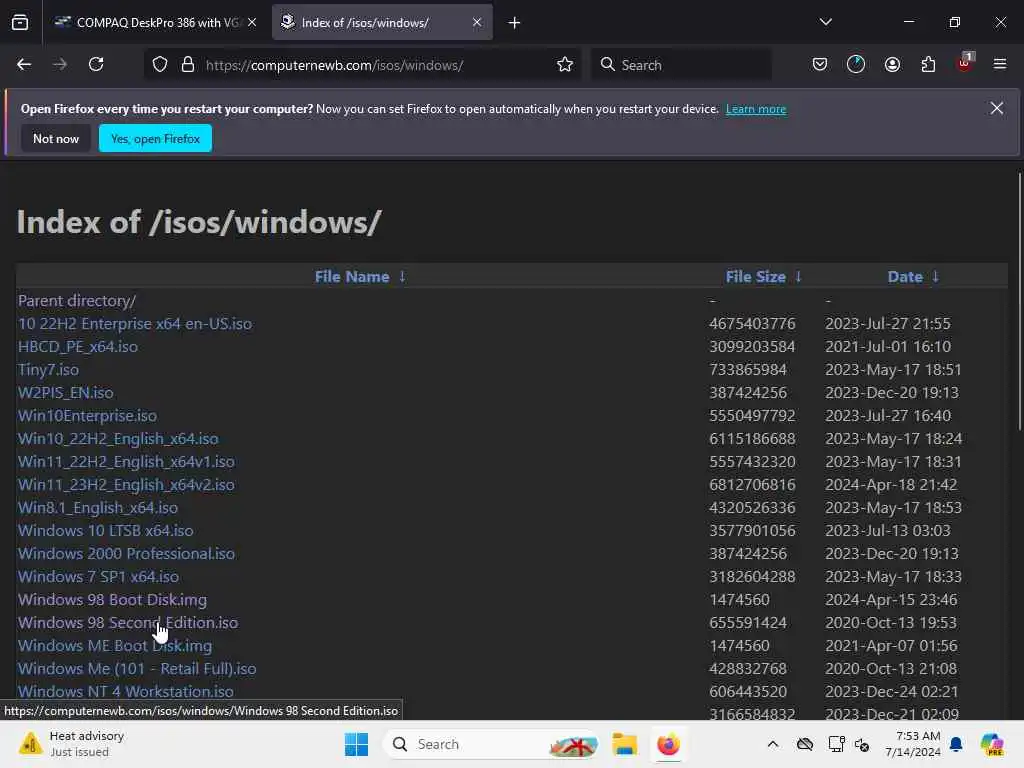Image resolution: width=1024 pixels, height=768 pixels.
Task: Open Windows 98 Second Edition.iso link
Action: pyautogui.click(x=128, y=622)
